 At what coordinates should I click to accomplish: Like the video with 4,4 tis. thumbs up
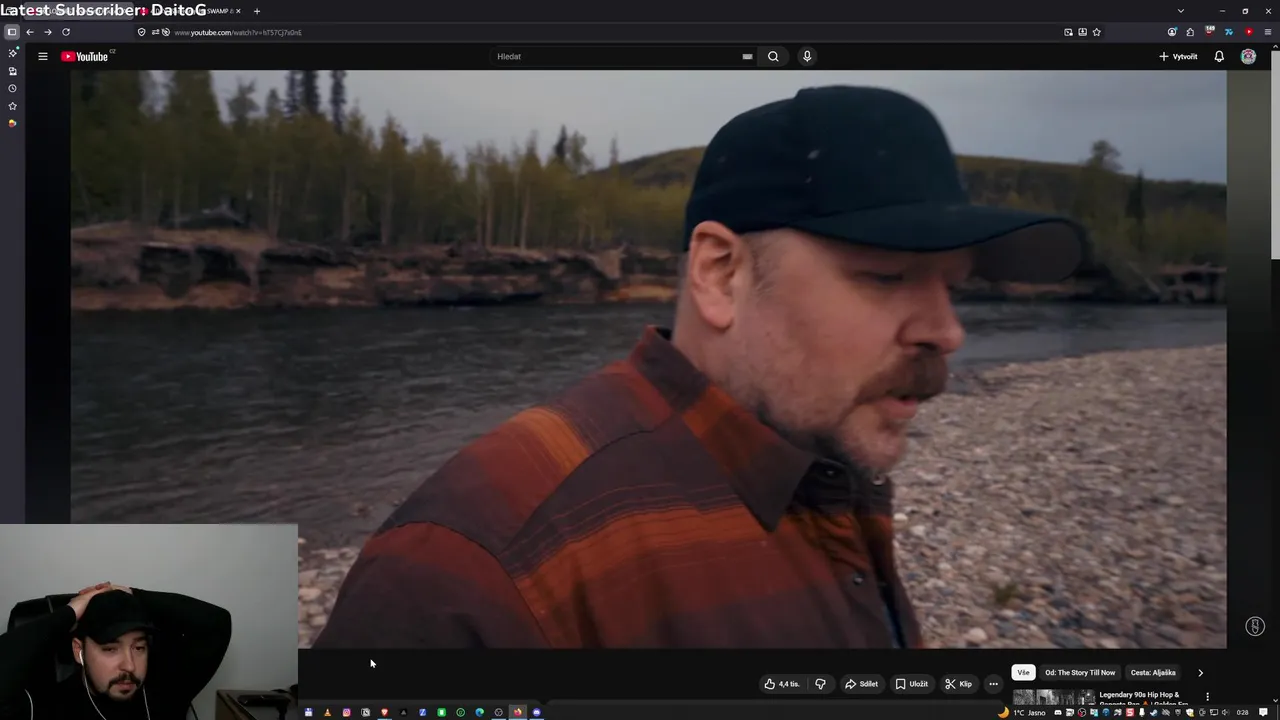(x=782, y=684)
